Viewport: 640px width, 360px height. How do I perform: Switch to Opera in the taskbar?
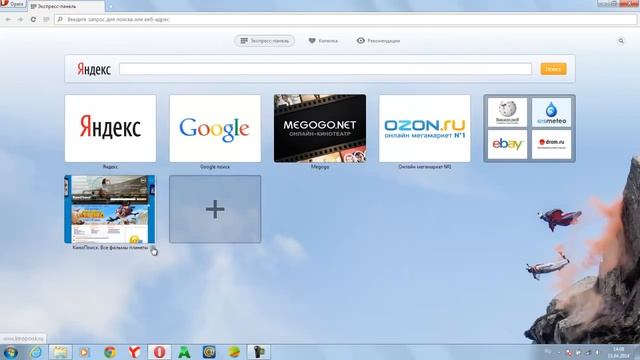click(159, 352)
